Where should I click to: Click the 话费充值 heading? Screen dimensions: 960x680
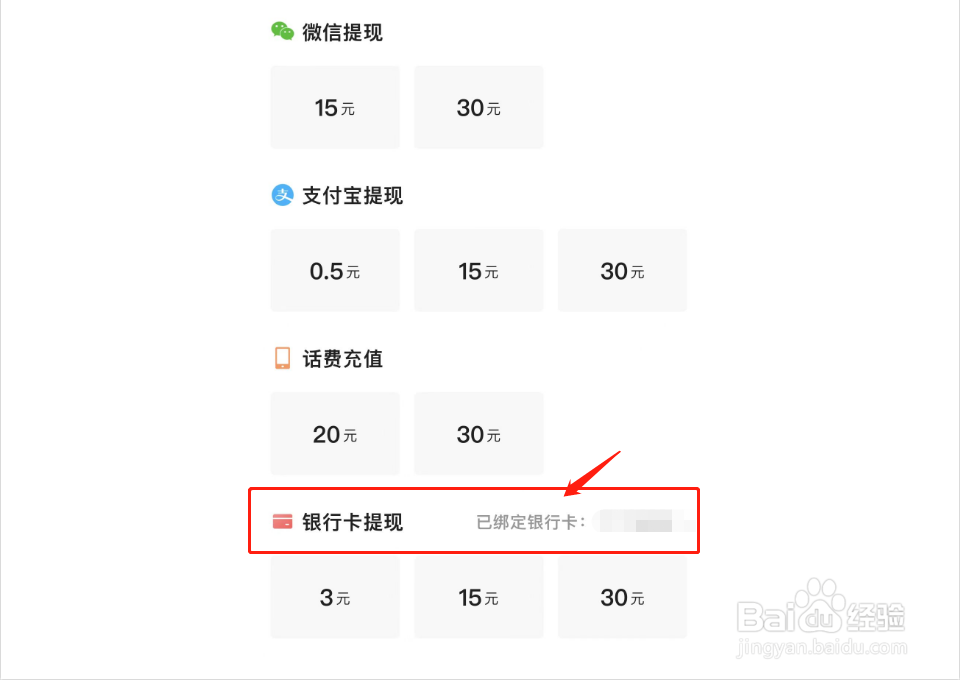click(x=342, y=359)
